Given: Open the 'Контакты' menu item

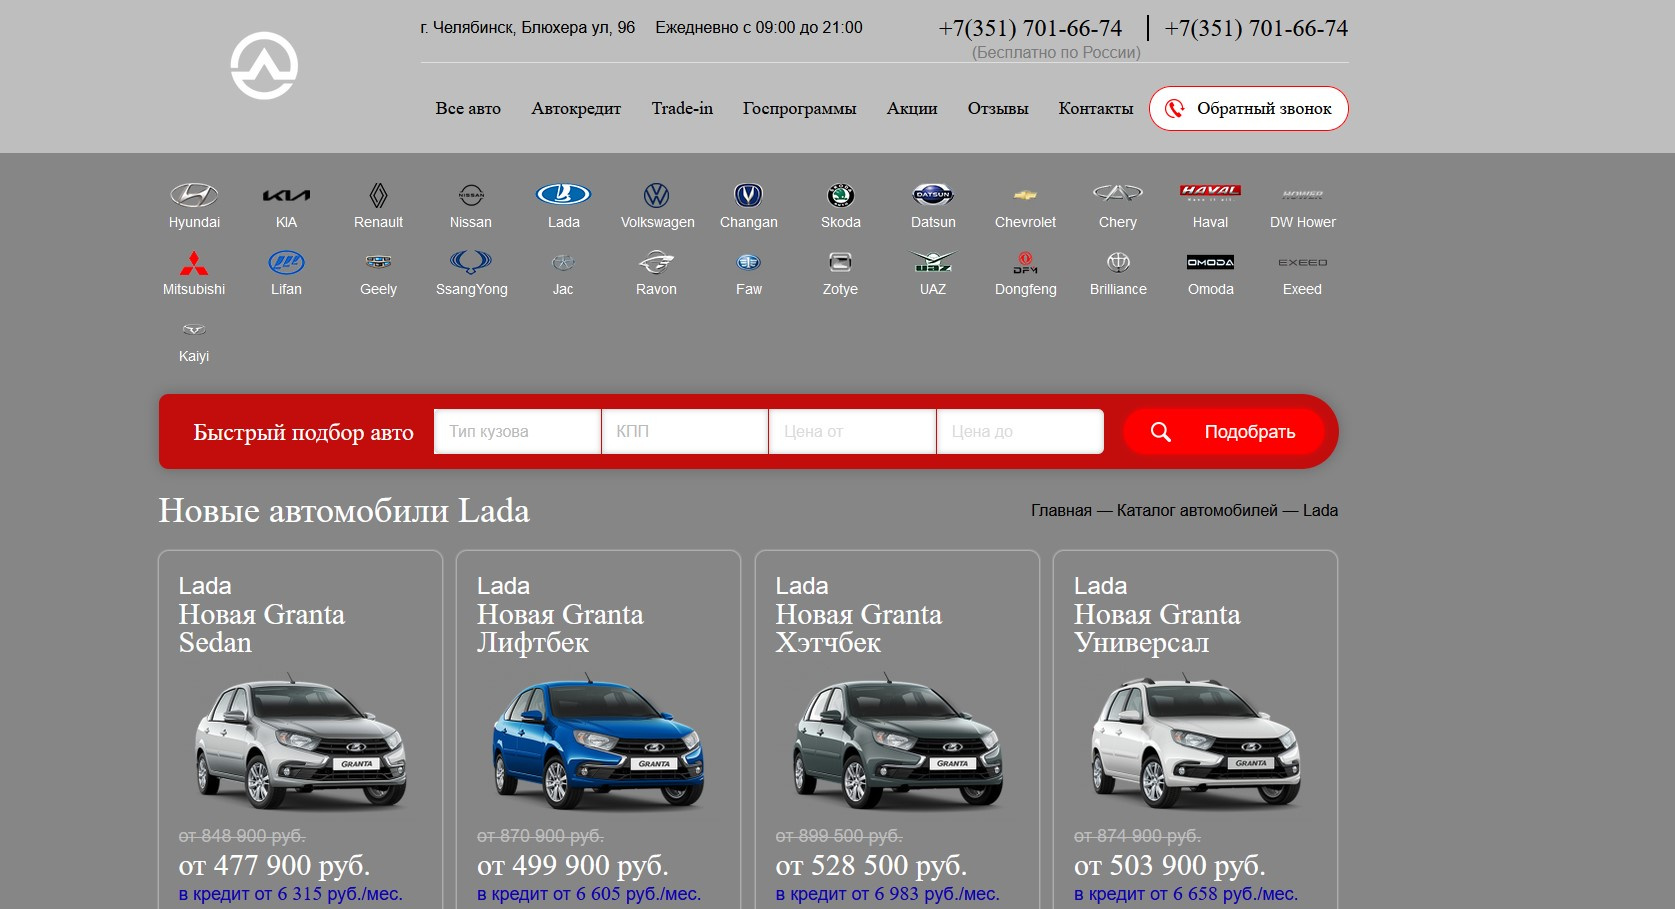Looking at the screenshot, I should pos(1096,108).
